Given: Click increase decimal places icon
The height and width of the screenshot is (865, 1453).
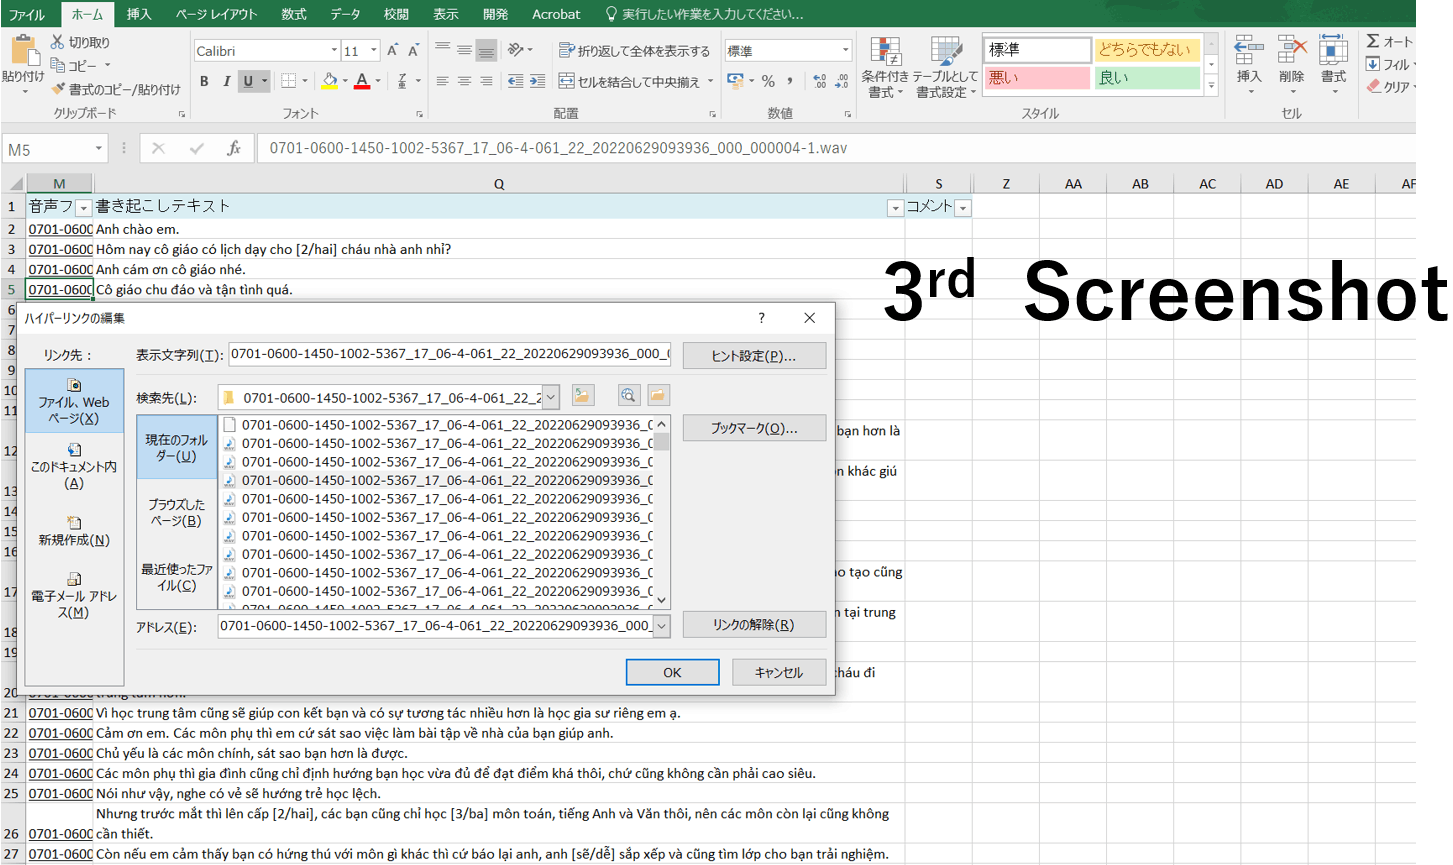Looking at the screenshot, I should pos(819,81).
